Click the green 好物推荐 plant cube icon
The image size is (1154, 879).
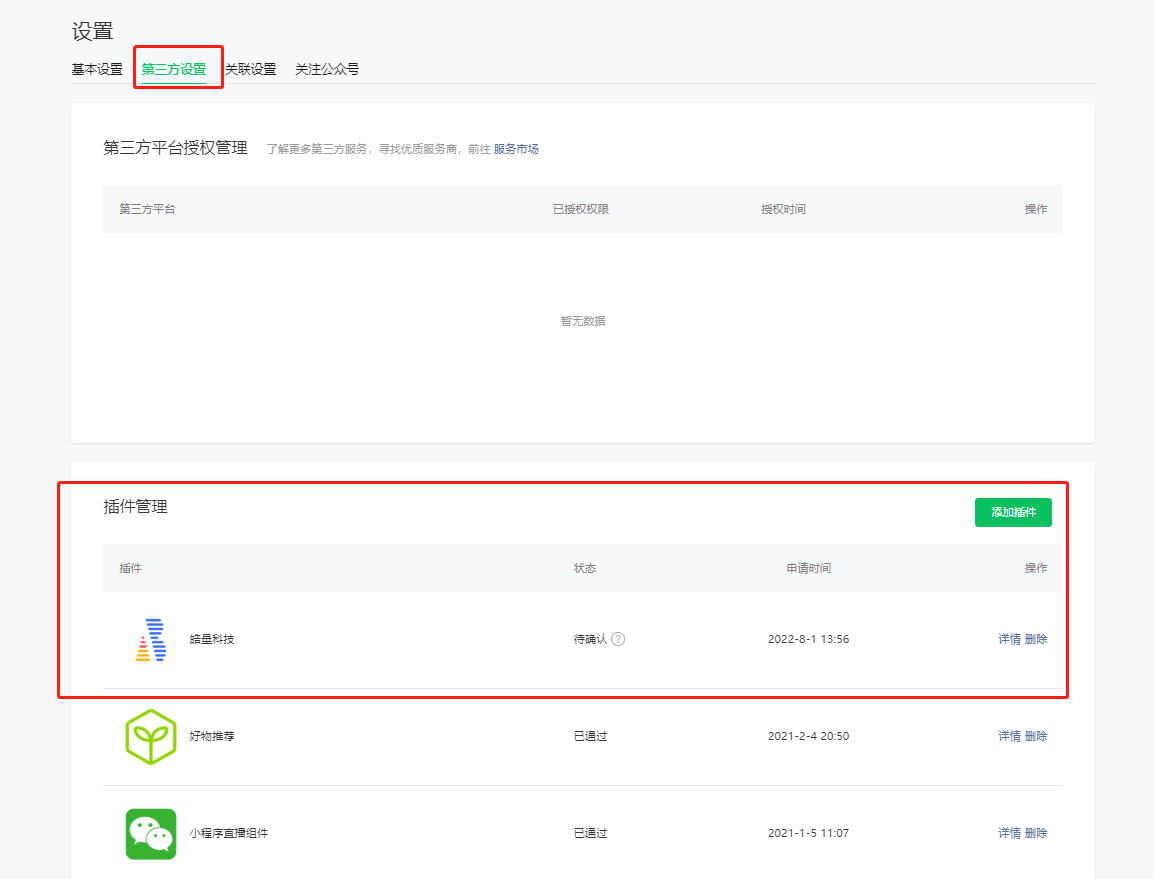point(150,737)
